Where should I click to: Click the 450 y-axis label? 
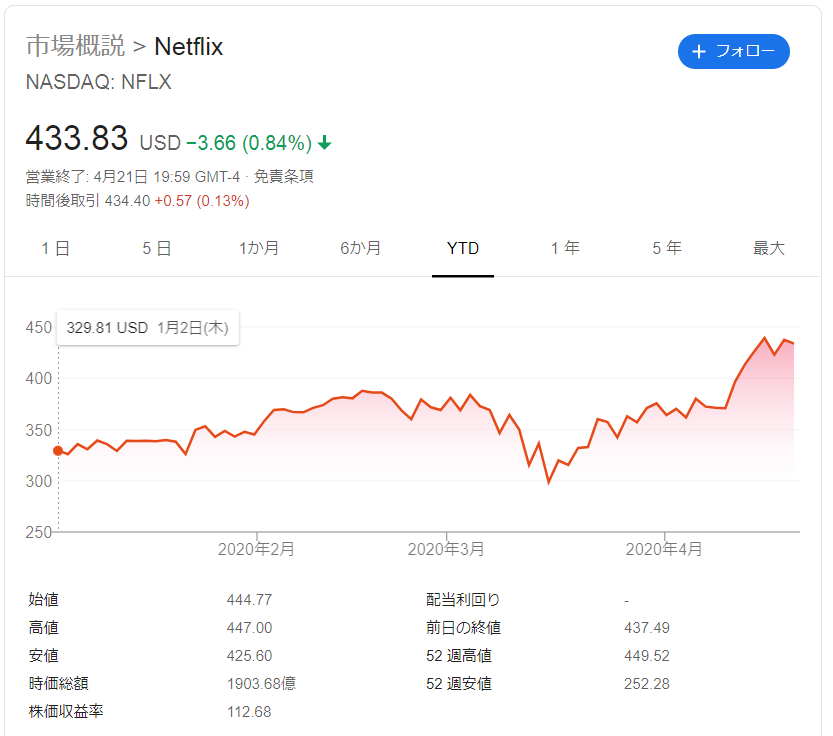click(39, 327)
